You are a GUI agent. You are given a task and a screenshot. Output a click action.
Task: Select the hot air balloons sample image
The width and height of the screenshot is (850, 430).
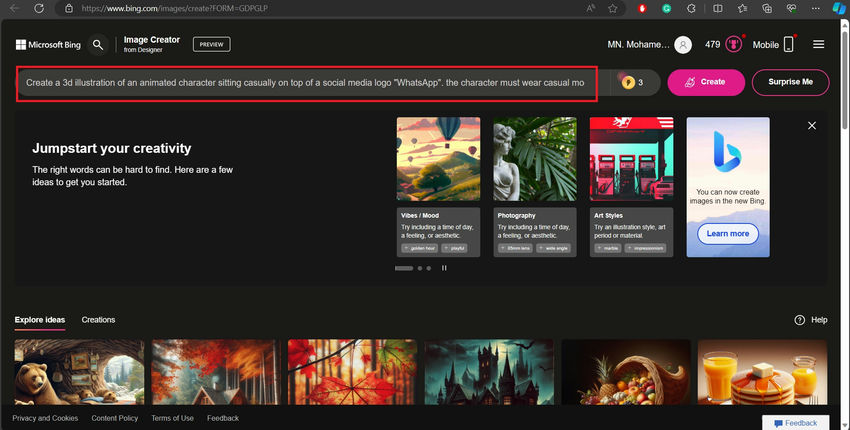pos(438,159)
